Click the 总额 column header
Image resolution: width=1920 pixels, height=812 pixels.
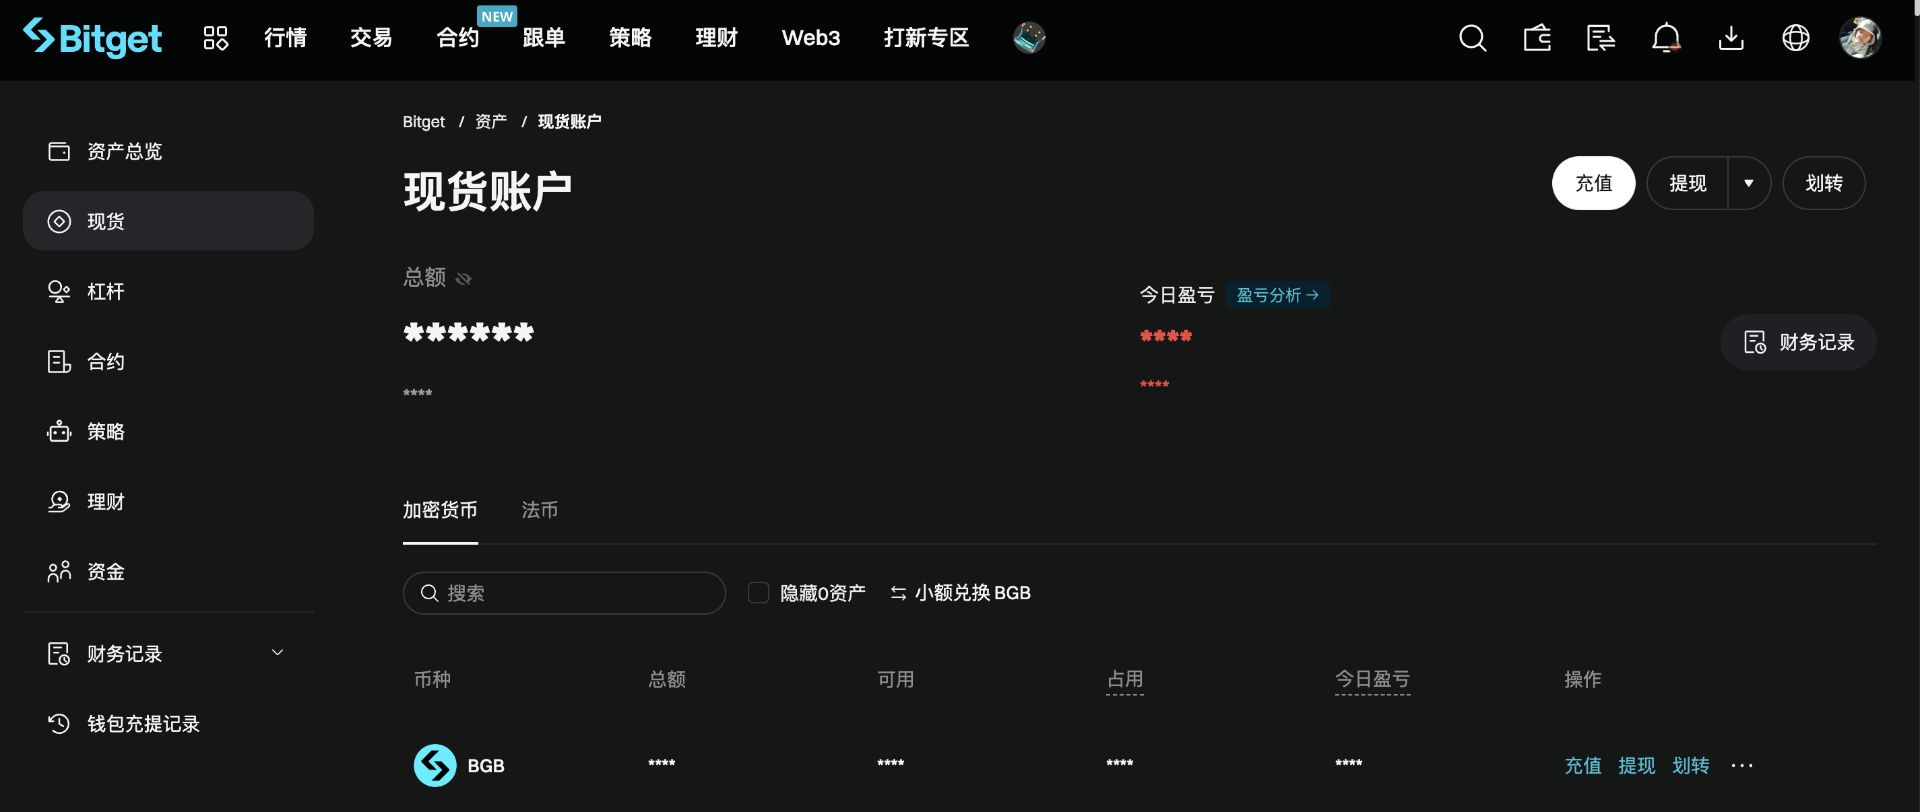667,680
